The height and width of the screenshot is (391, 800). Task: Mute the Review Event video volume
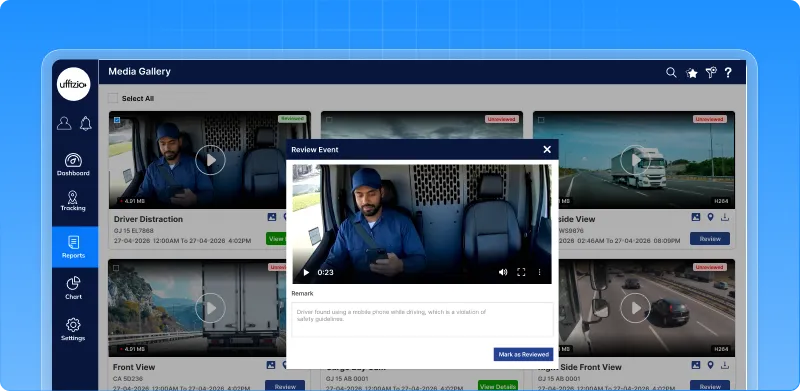[x=503, y=273]
